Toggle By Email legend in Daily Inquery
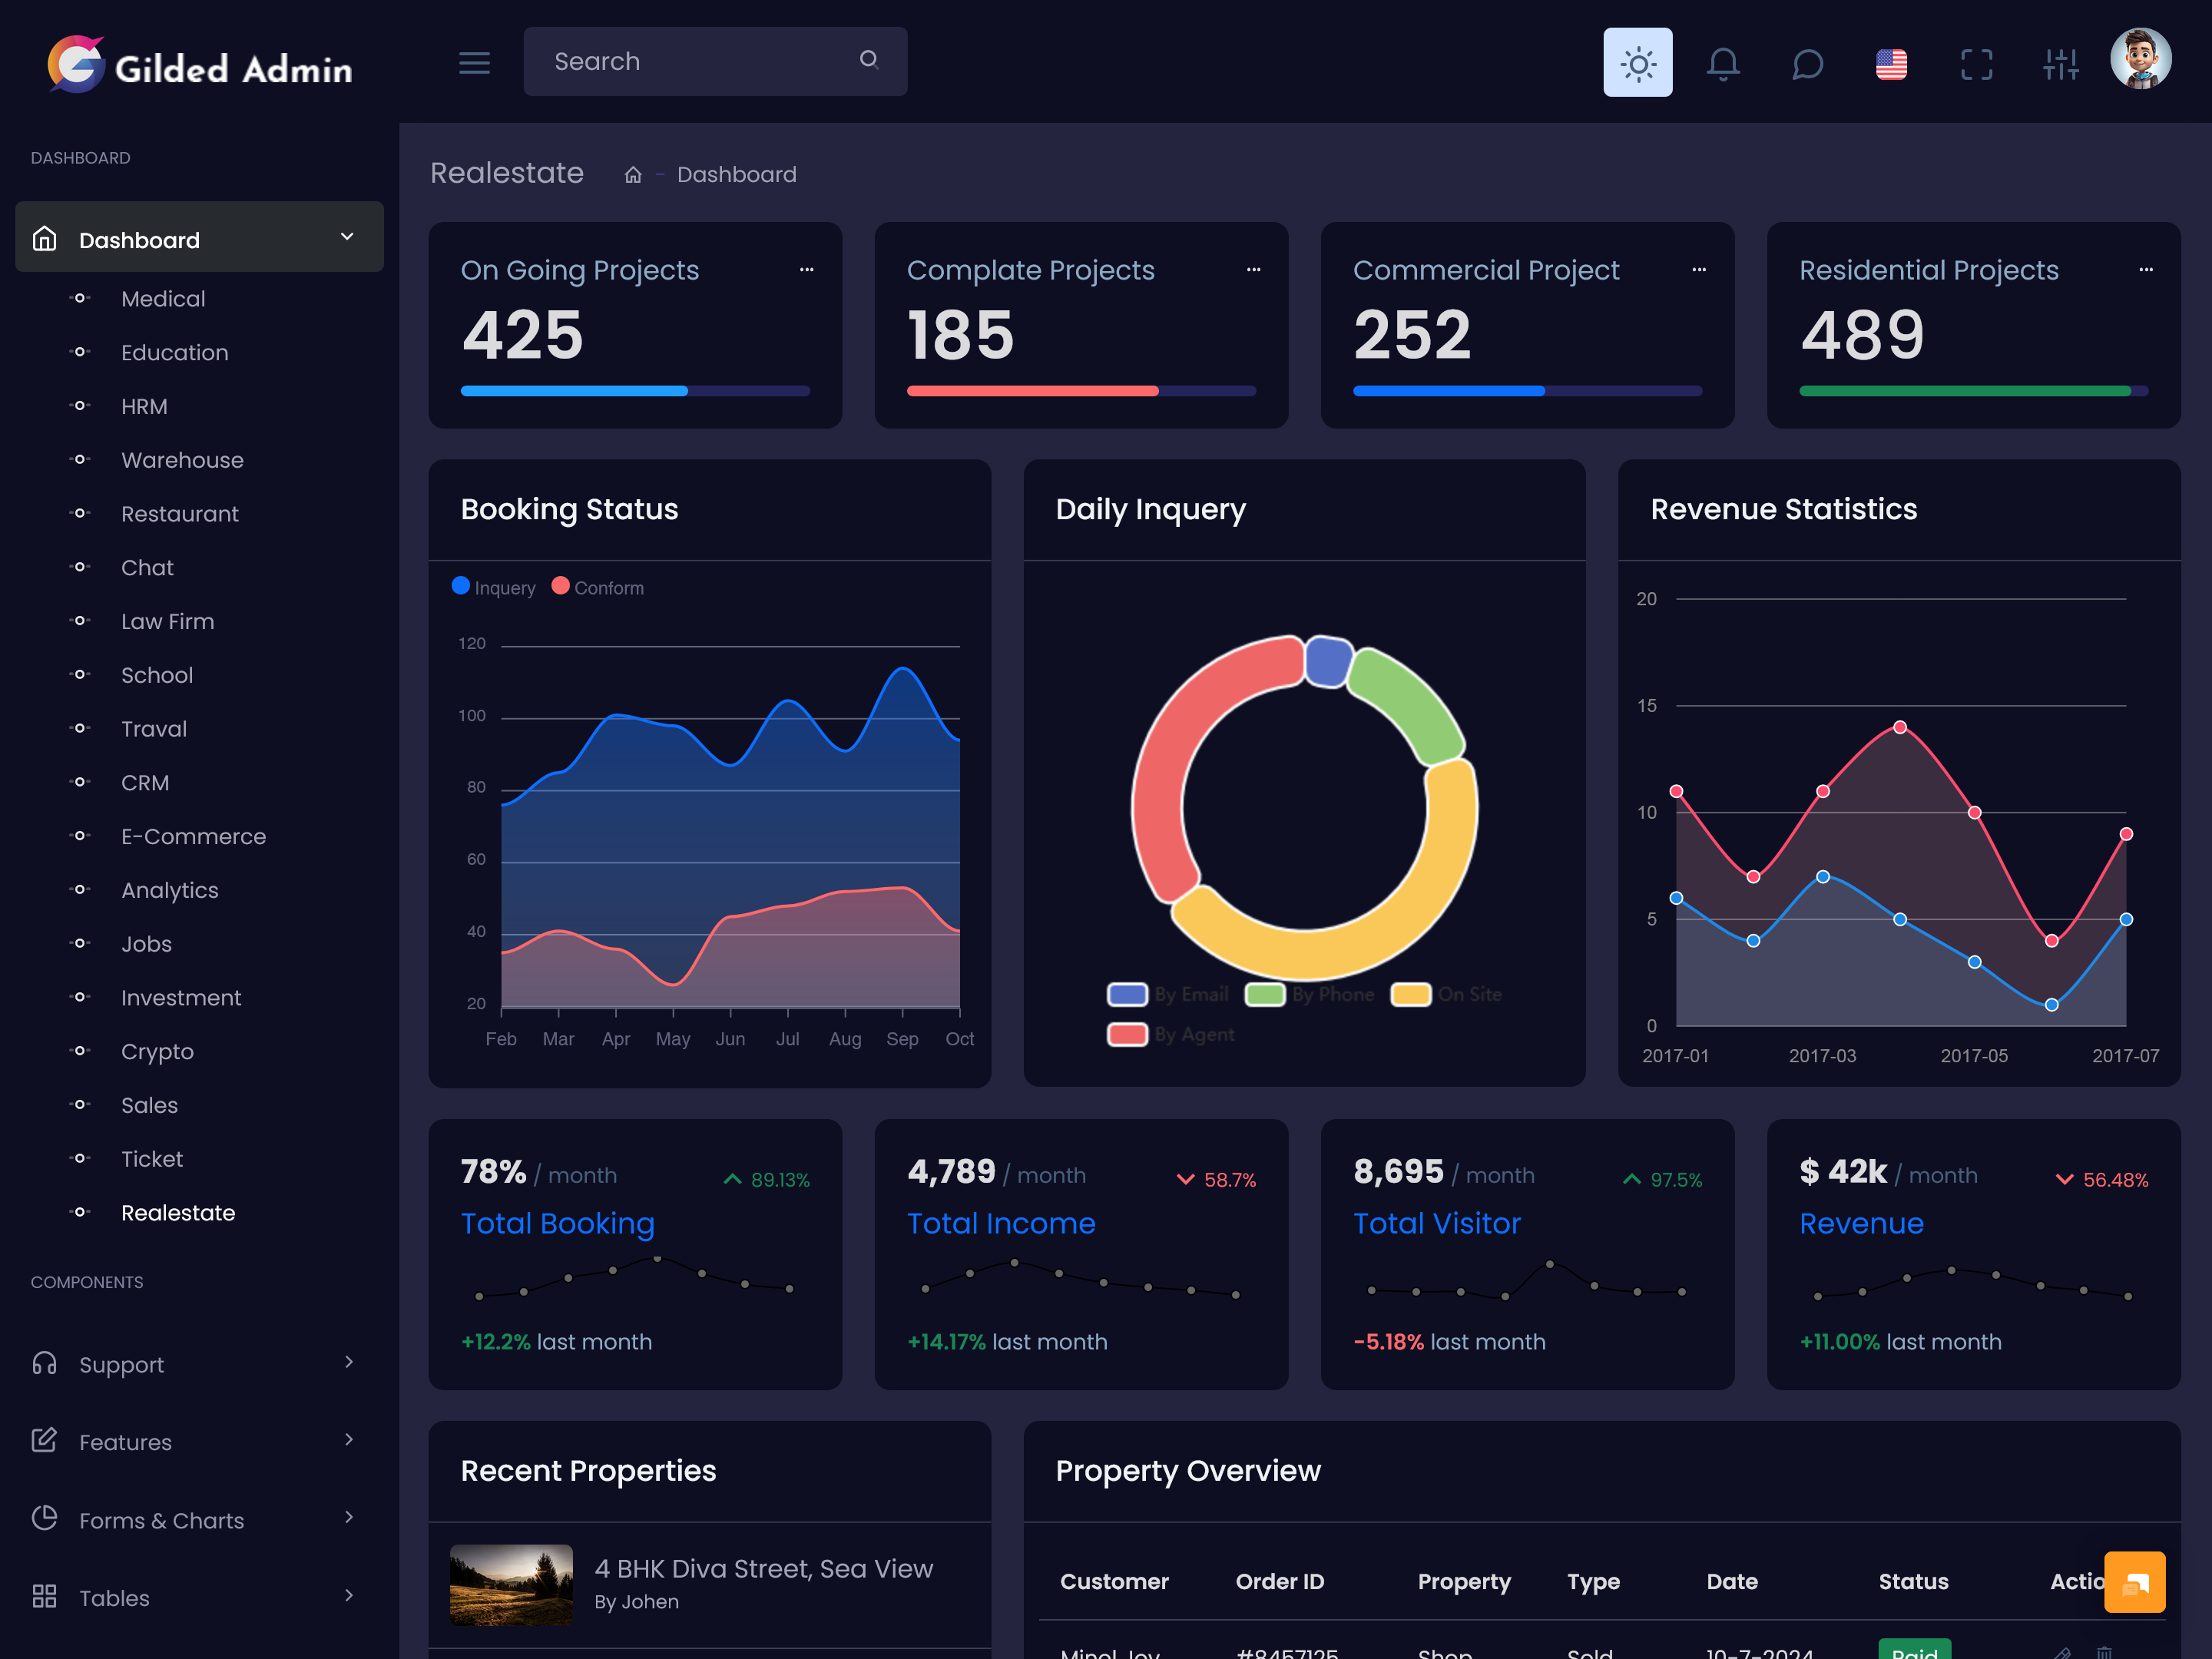The height and width of the screenshot is (1659, 2212). click(x=1168, y=995)
